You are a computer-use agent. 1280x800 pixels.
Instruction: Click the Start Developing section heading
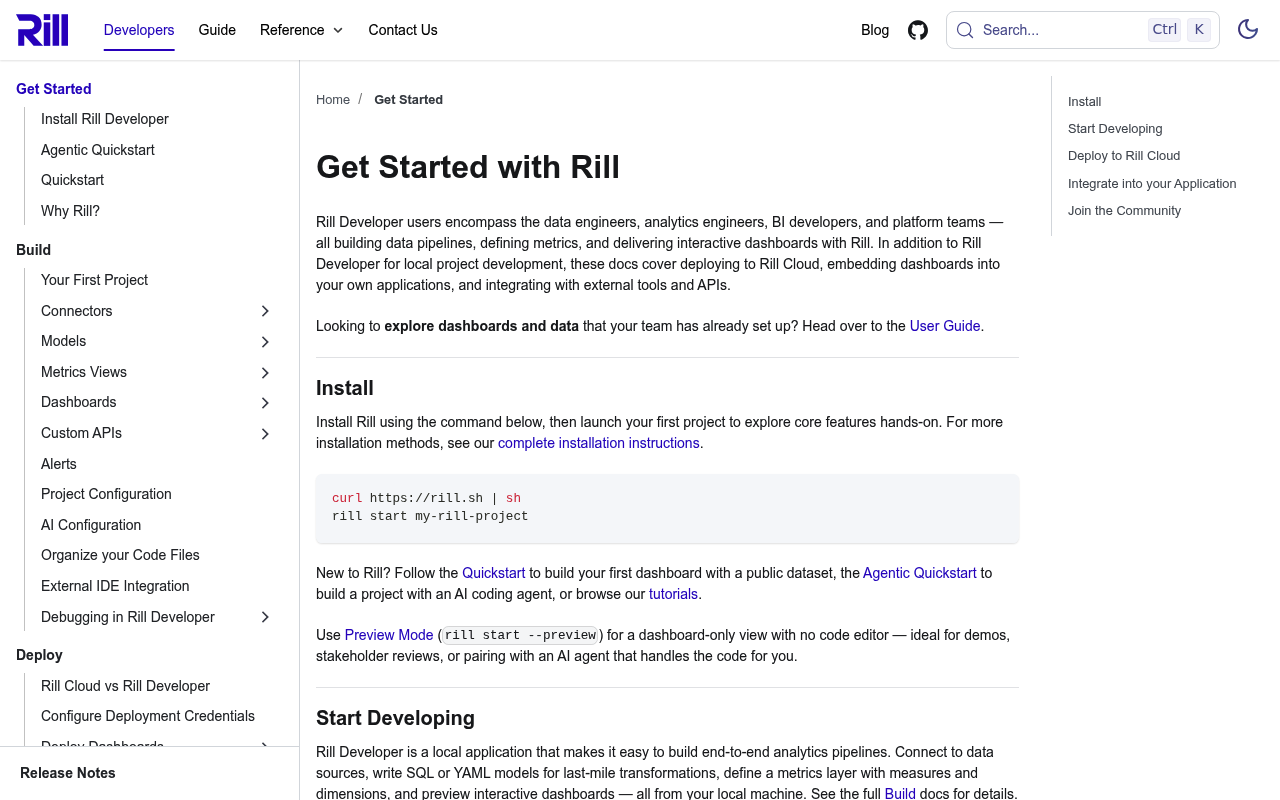395,718
